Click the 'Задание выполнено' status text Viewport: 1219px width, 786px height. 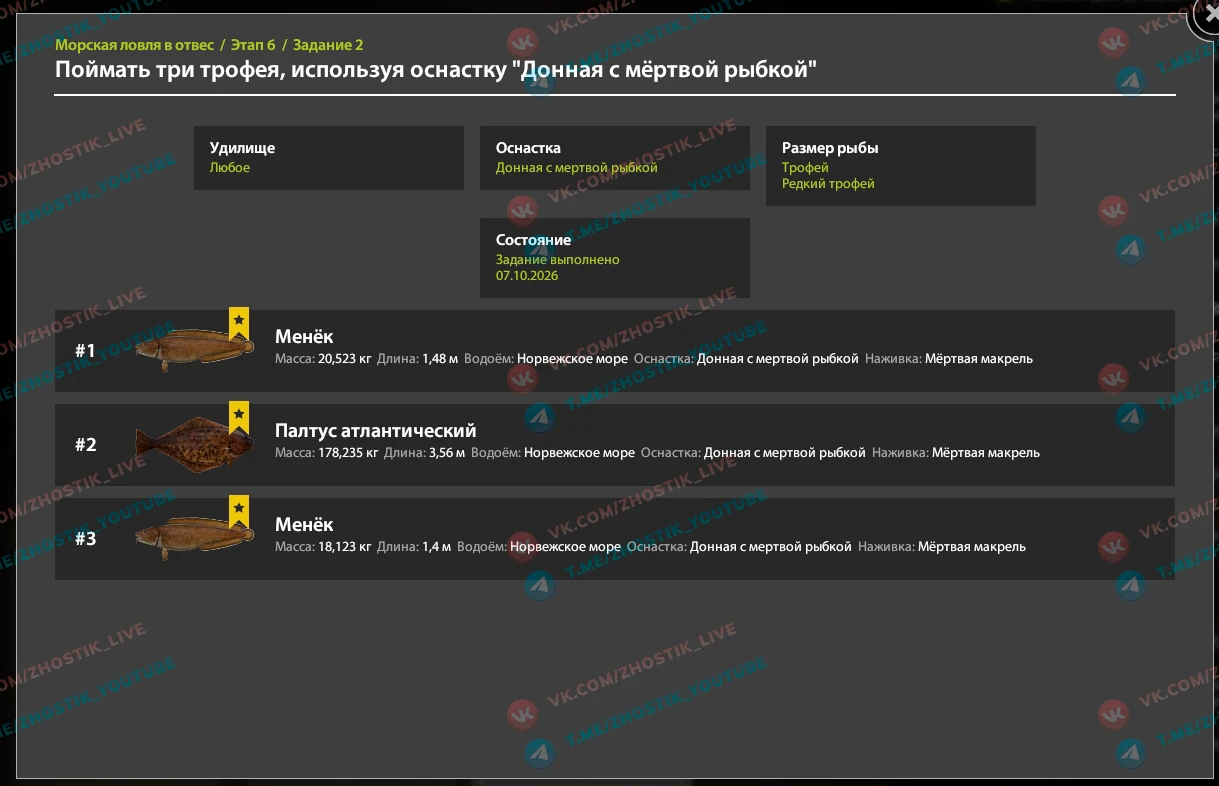click(x=558, y=260)
